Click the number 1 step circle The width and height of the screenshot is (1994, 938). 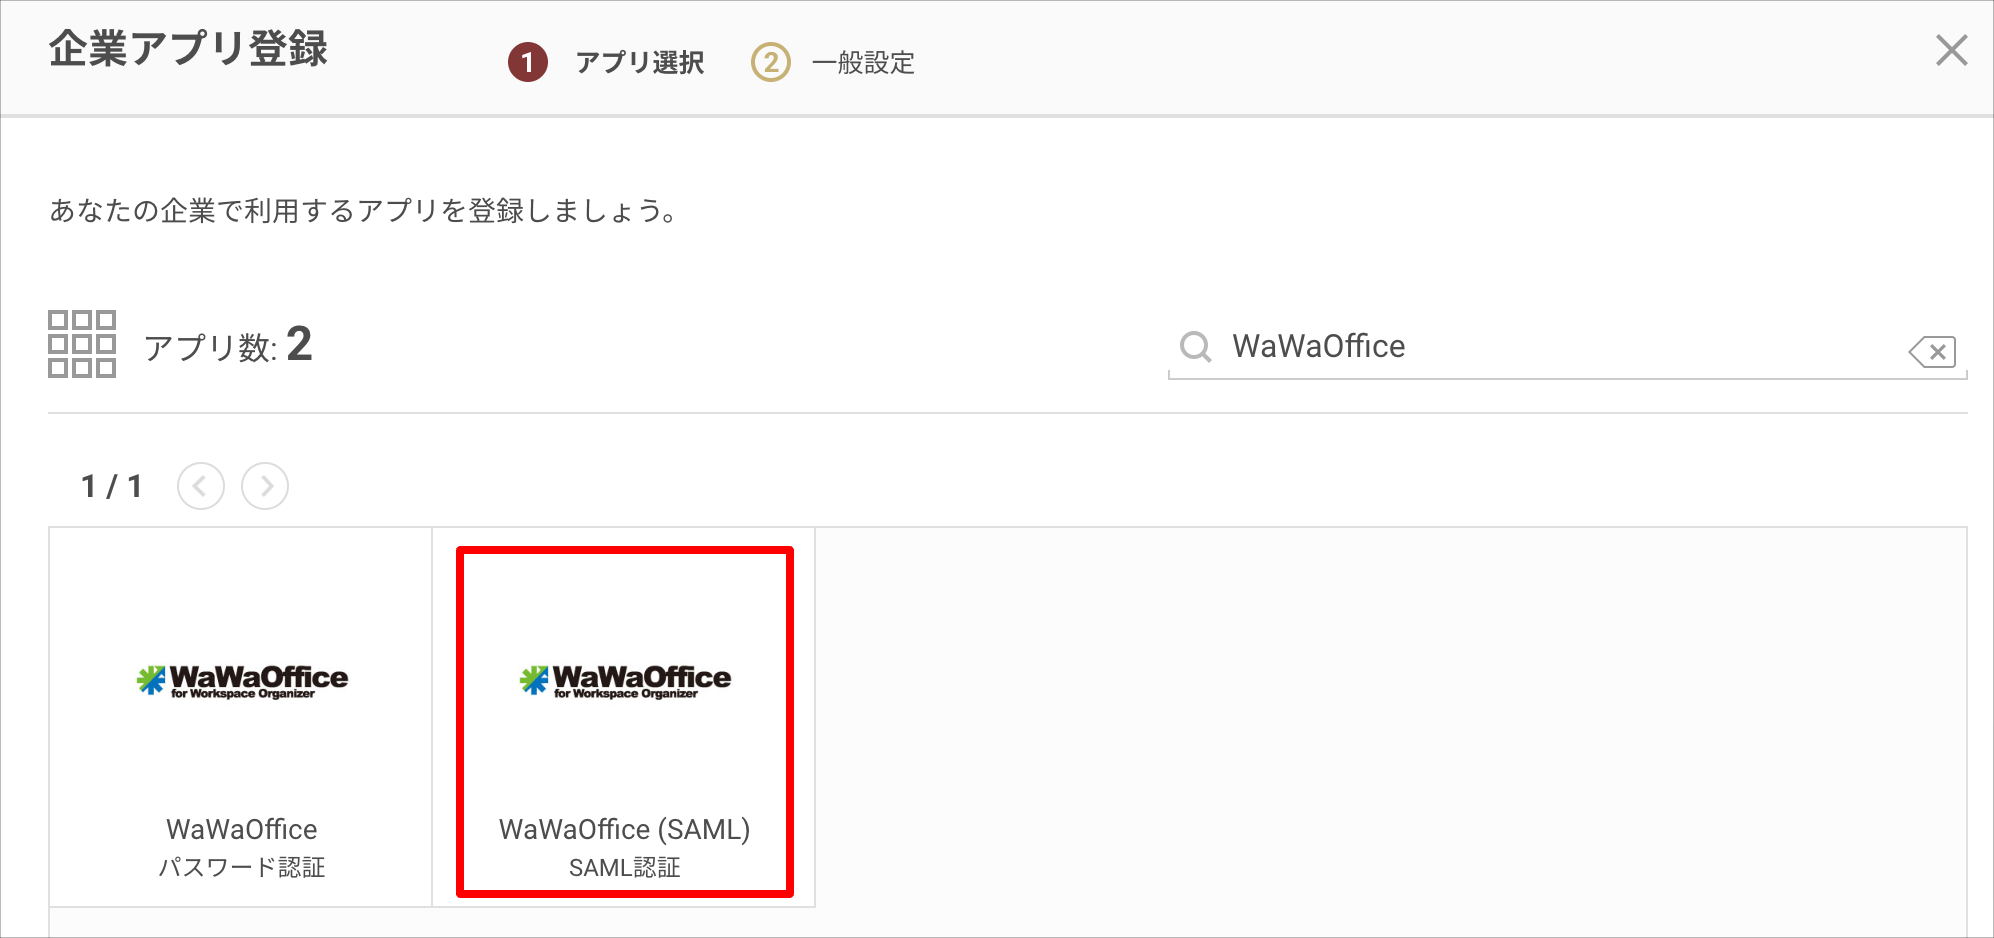tap(528, 63)
